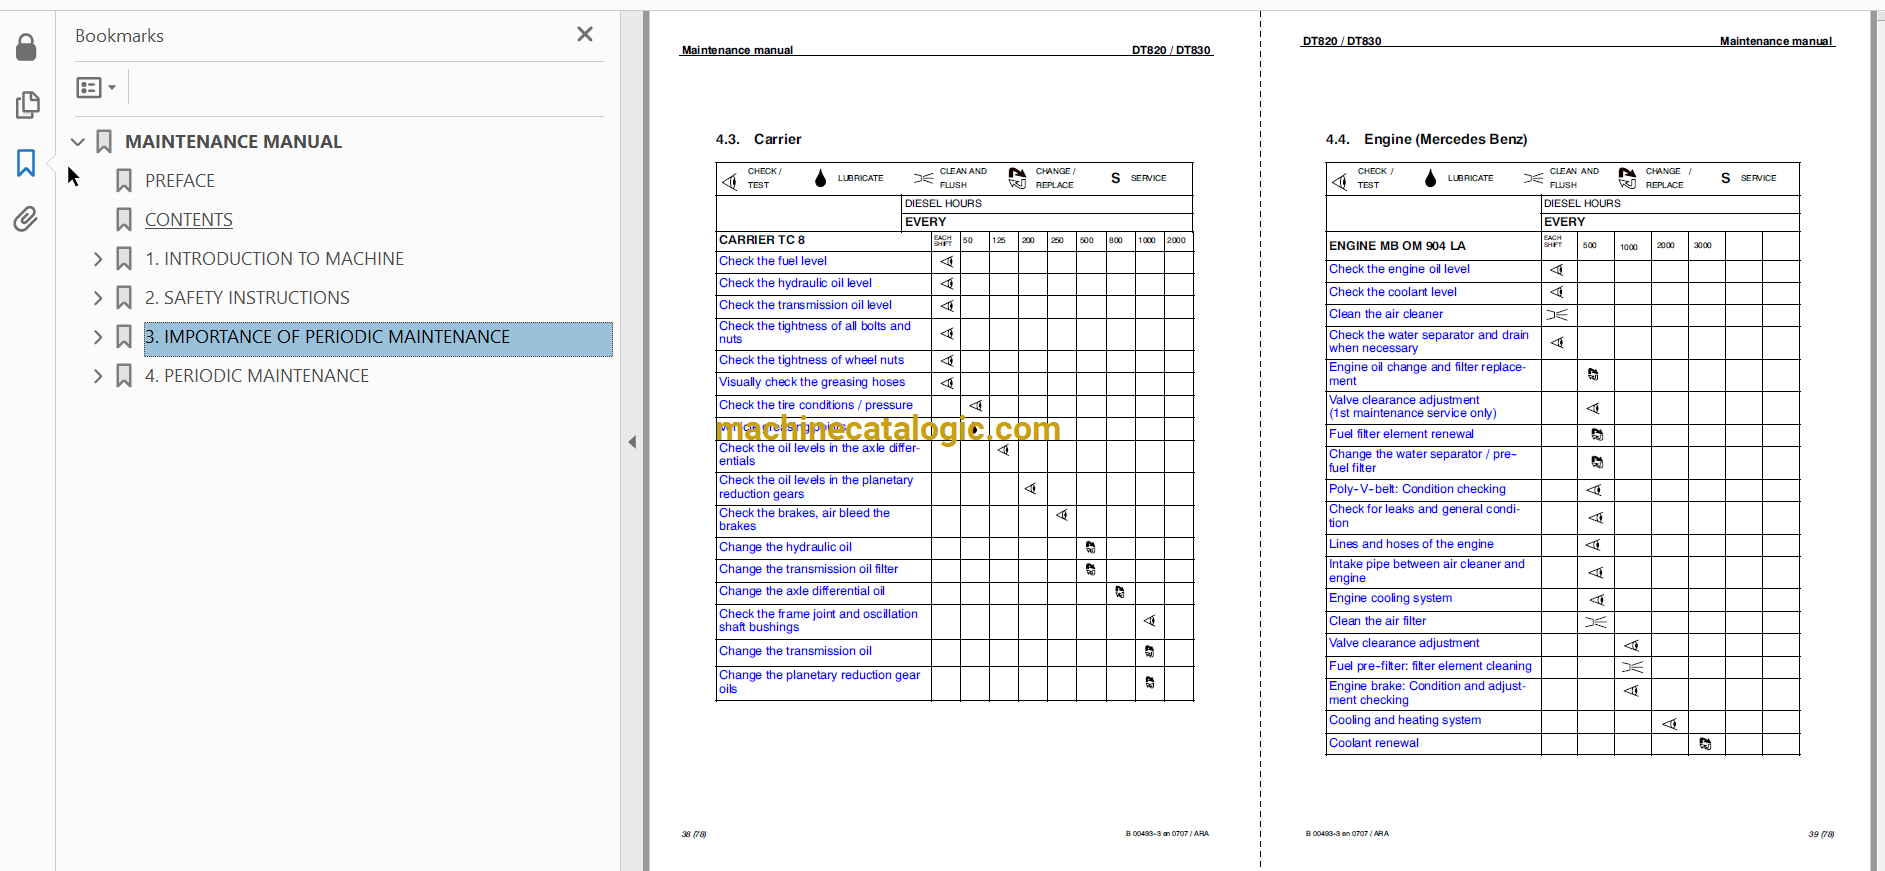The image size is (1885, 871).
Task: Open the CONTENTS bookmark
Action: (189, 220)
